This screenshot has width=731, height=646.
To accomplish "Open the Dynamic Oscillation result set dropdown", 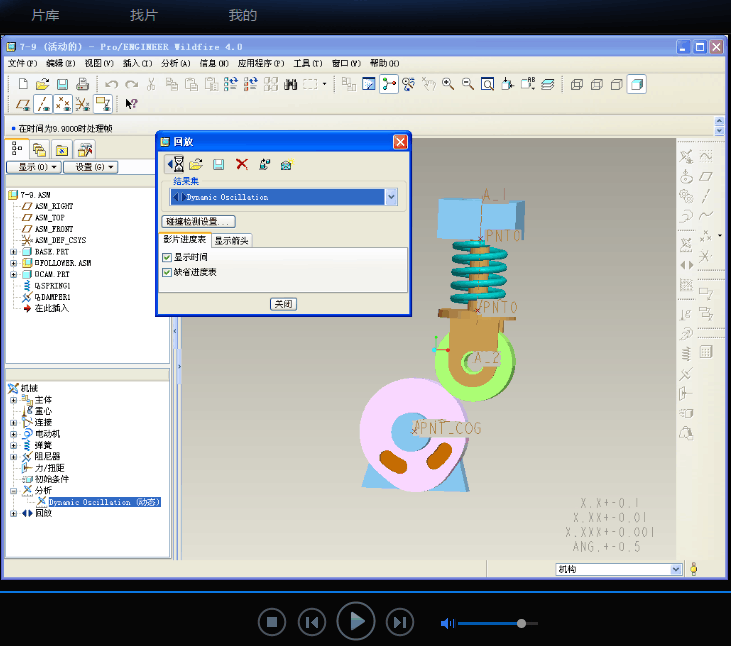I will click(x=391, y=197).
